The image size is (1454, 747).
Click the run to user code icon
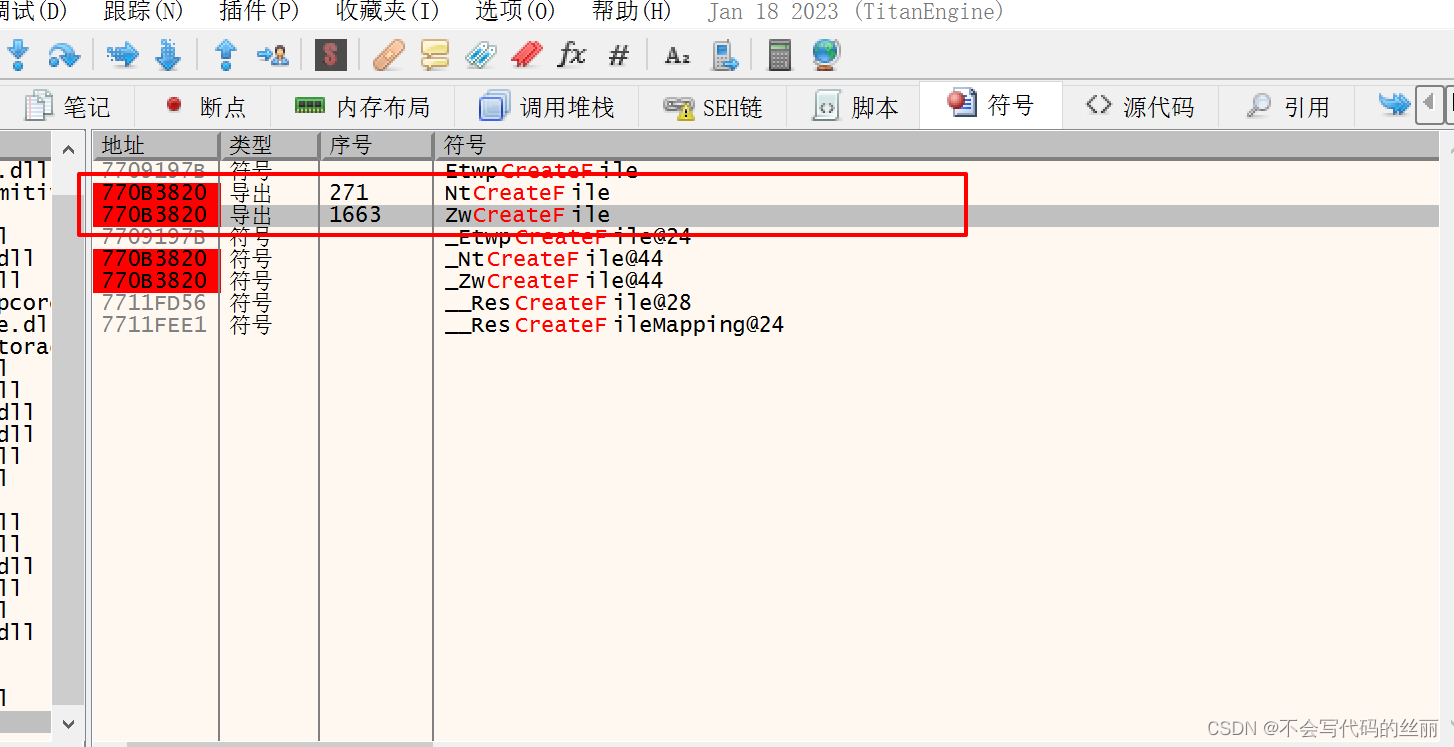tap(272, 54)
